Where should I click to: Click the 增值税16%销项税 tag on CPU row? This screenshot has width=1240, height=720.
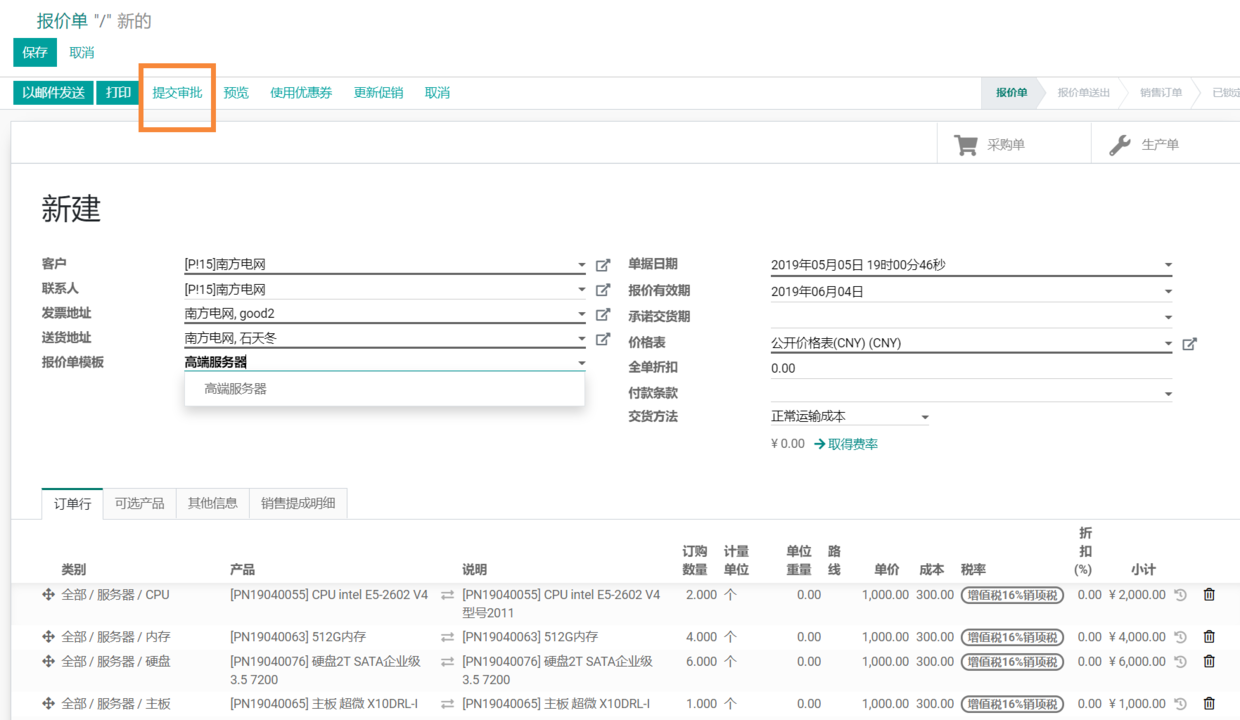(x=1012, y=595)
